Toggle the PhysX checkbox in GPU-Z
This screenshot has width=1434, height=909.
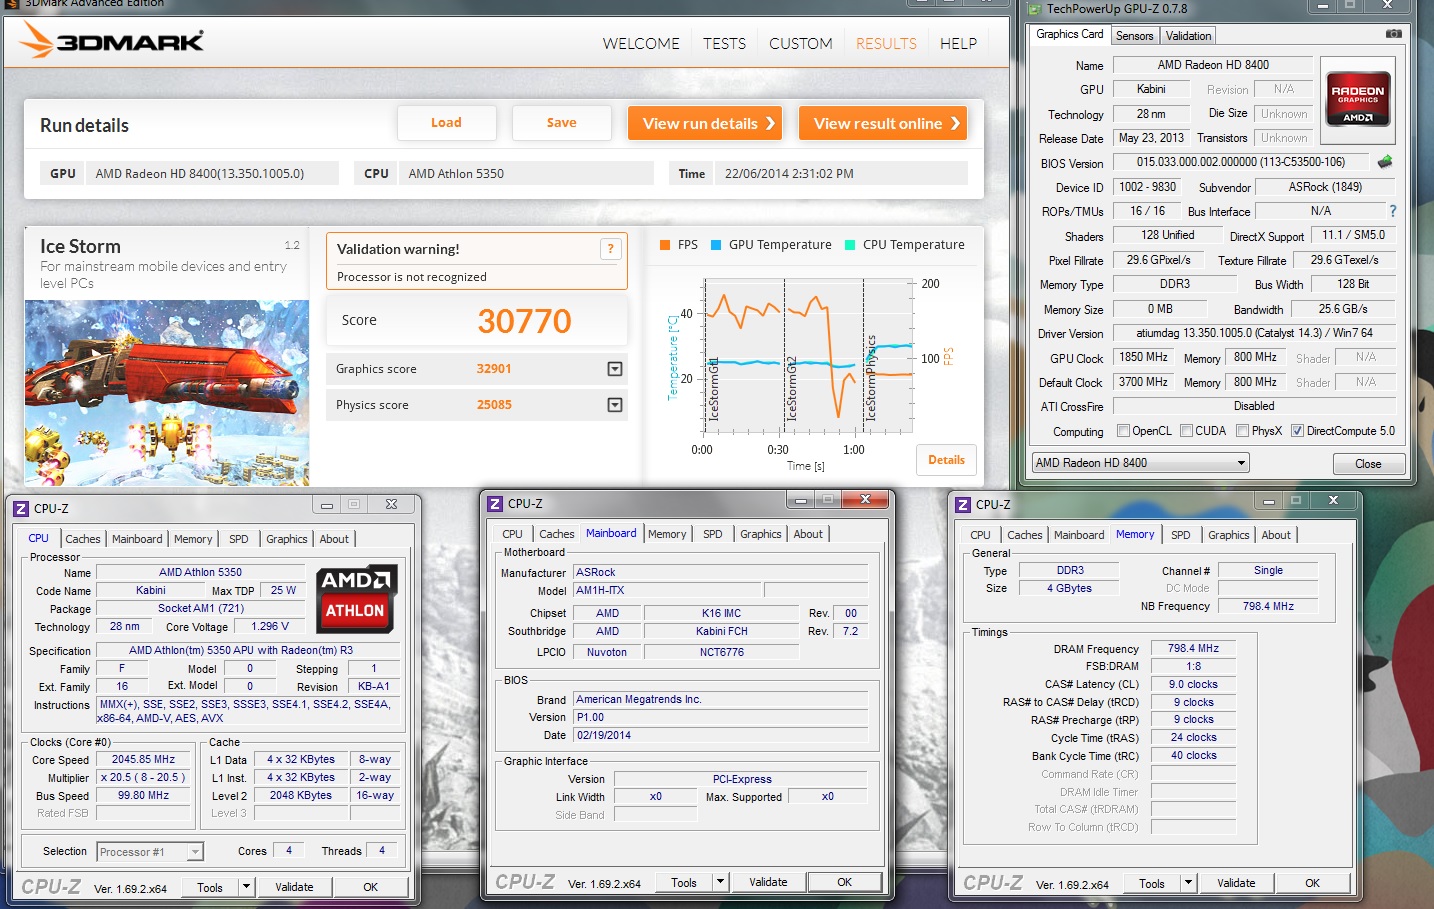(1242, 431)
